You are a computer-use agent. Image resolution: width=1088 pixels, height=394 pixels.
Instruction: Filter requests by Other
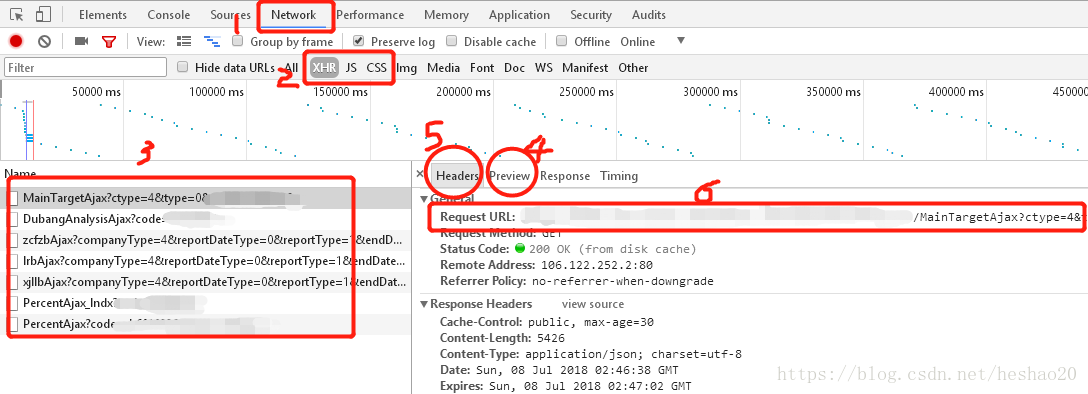tap(633, 67)
